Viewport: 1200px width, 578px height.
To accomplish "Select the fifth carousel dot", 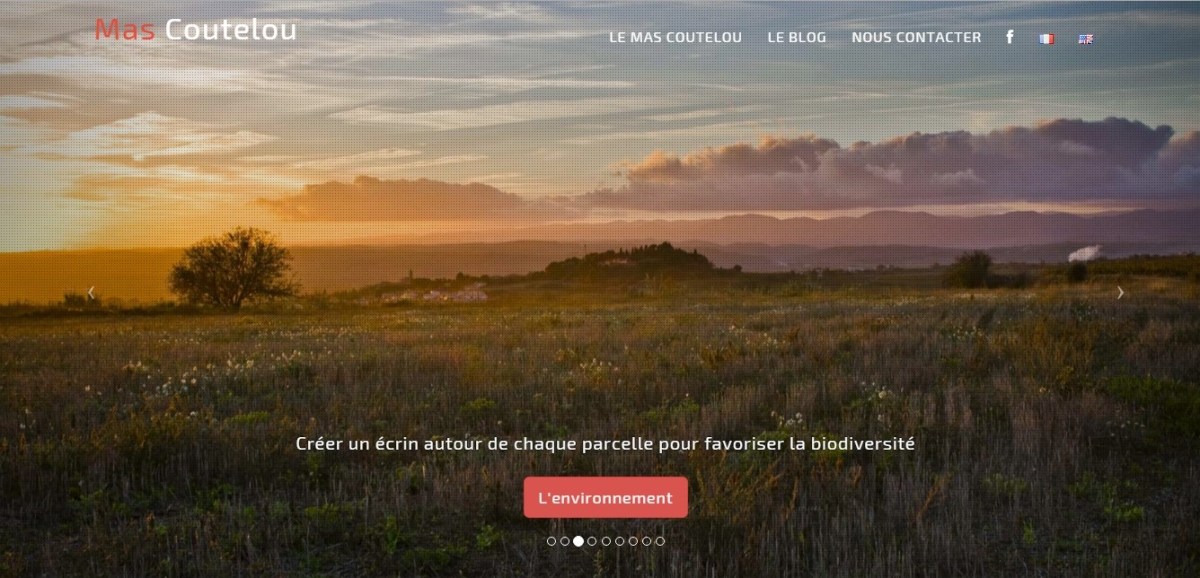I will pos(606,541).
